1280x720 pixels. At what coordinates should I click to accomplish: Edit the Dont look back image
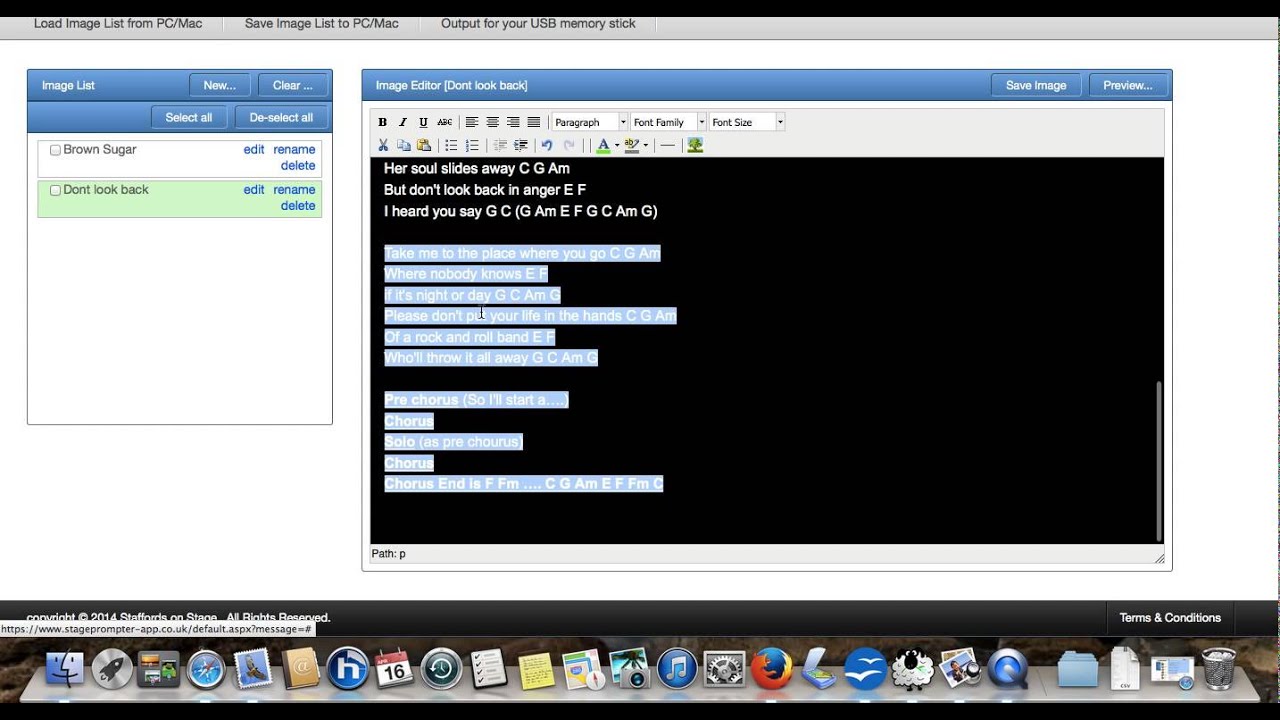pos(254,189)
